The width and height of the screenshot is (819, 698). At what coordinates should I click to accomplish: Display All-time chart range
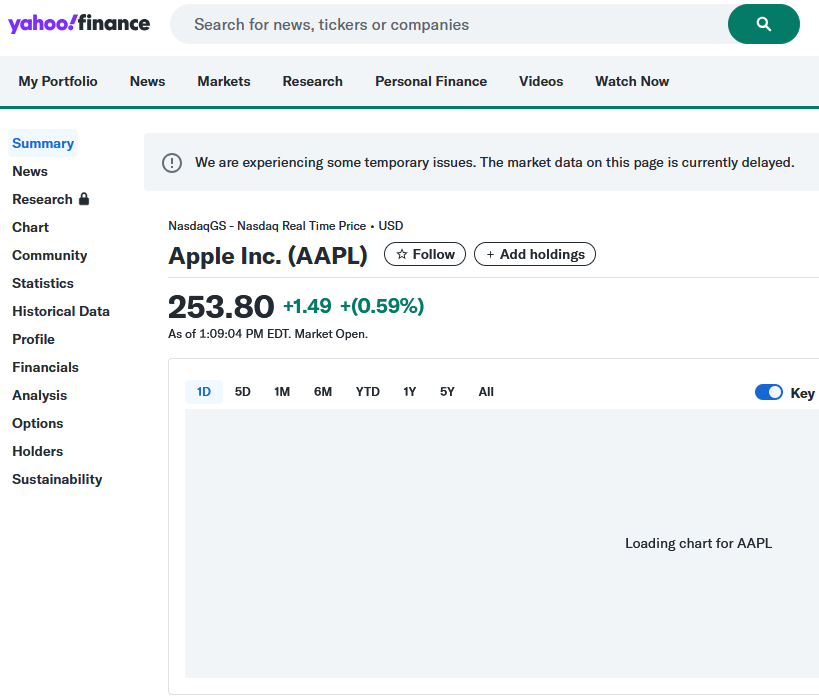(x=486, y=392)
